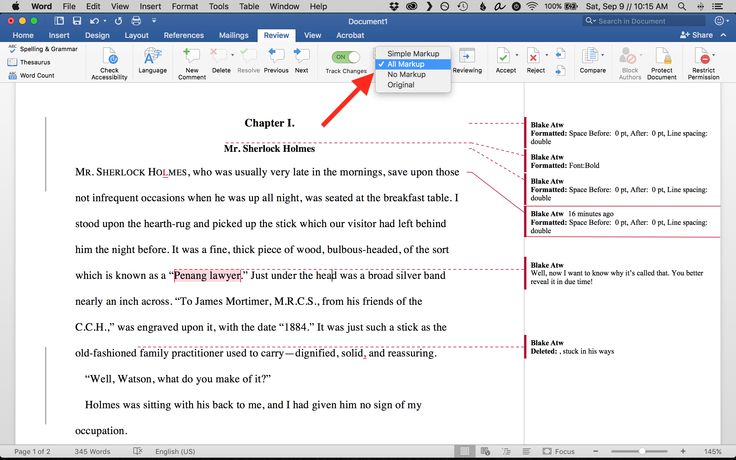
Task: Save the document from title bar
Action: pos(77,21)
